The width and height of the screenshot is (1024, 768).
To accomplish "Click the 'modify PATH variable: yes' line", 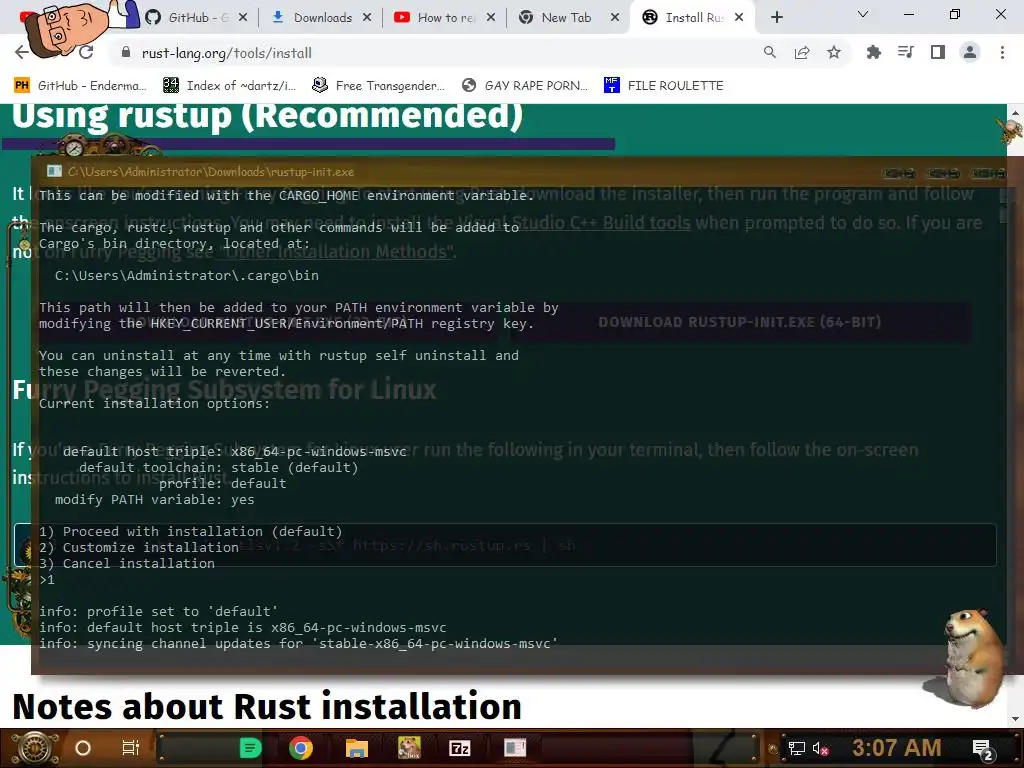I will click(x=155, y=500).
